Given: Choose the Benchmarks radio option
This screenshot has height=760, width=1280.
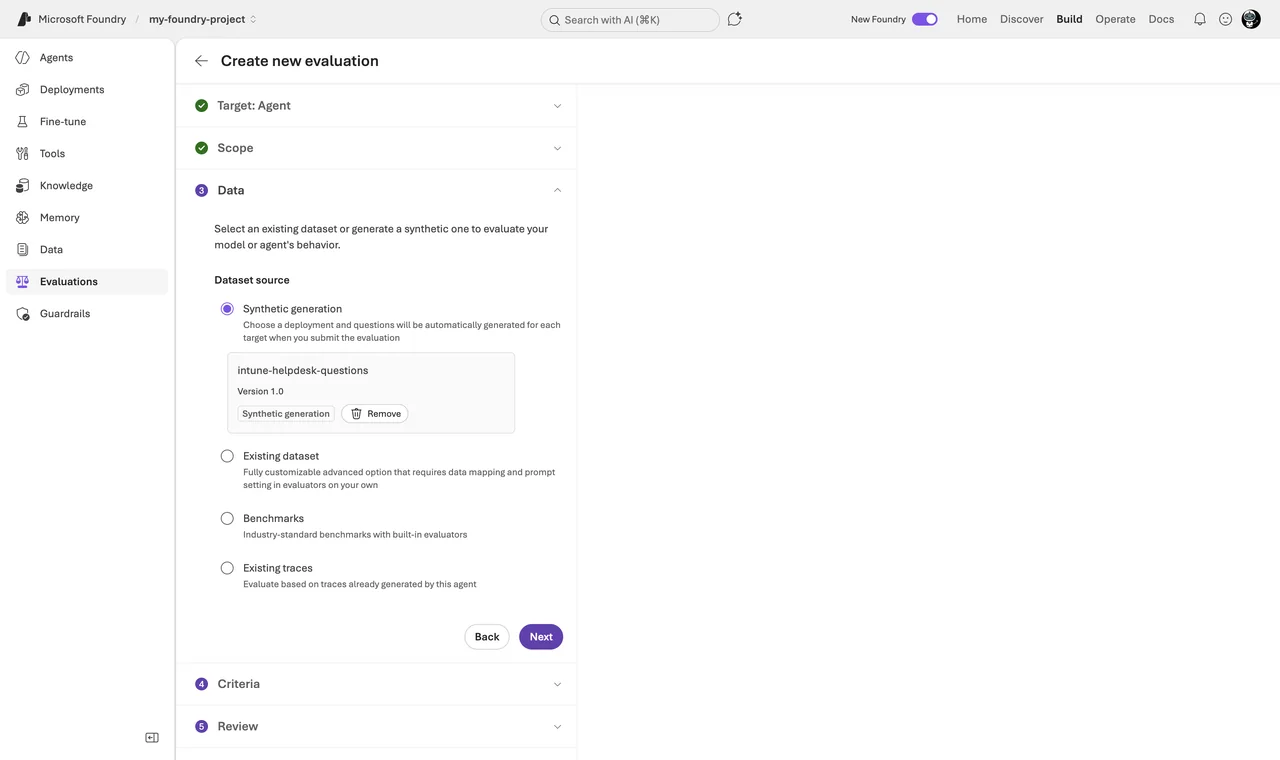Looking at the screenshot, I should click(x=227, y=519).
